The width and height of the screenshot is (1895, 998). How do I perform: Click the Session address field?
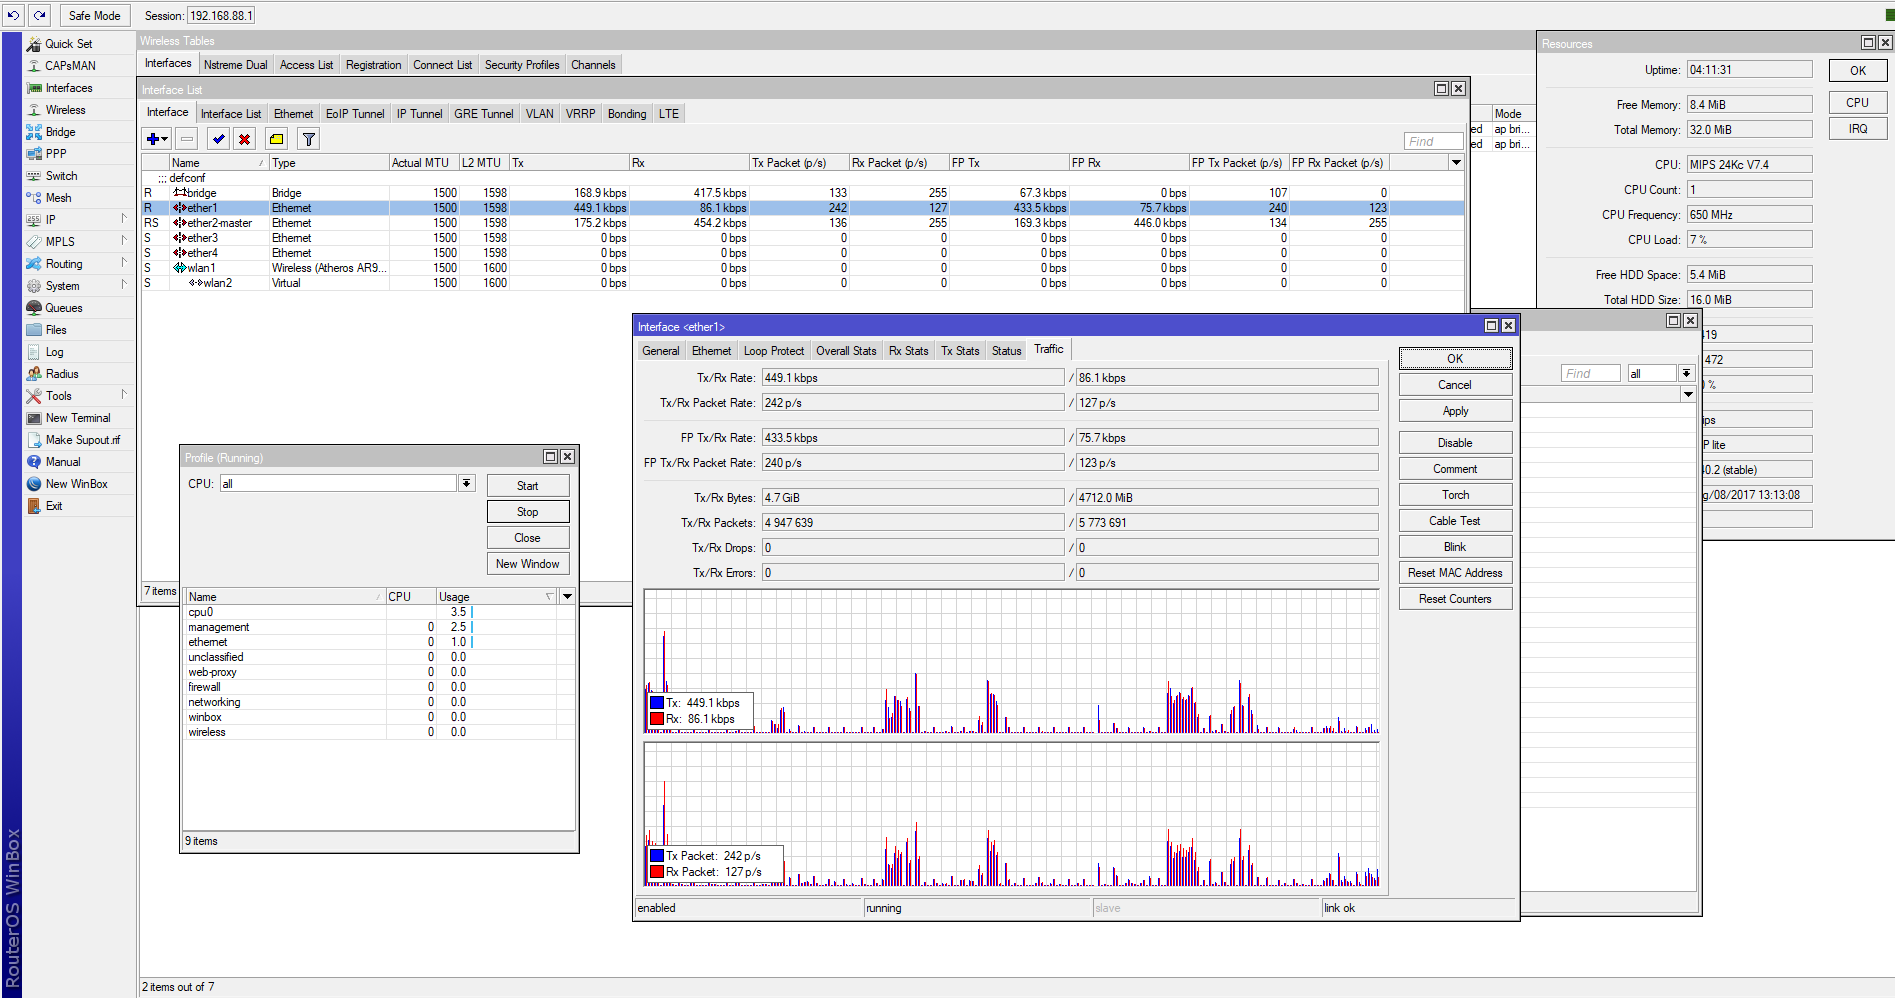pos(221,16)
